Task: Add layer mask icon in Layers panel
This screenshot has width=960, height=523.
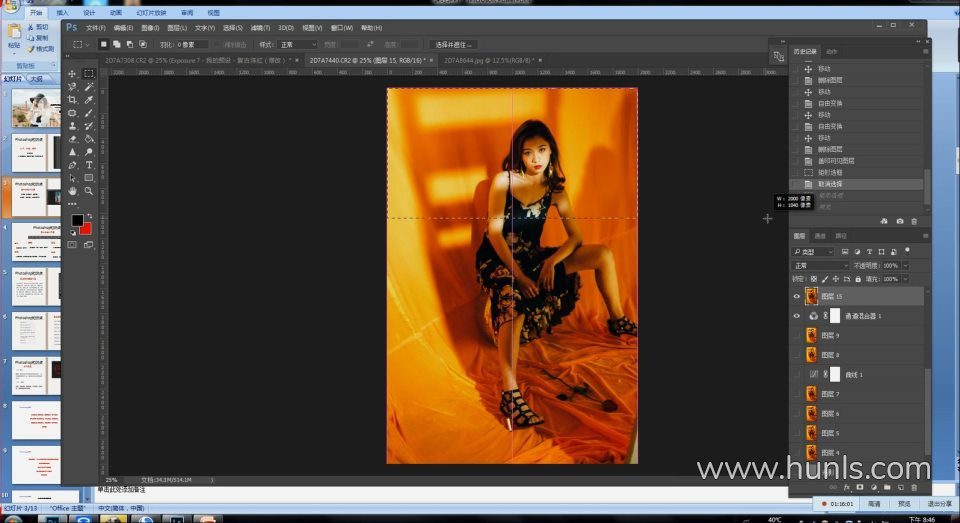Action: 860,487
